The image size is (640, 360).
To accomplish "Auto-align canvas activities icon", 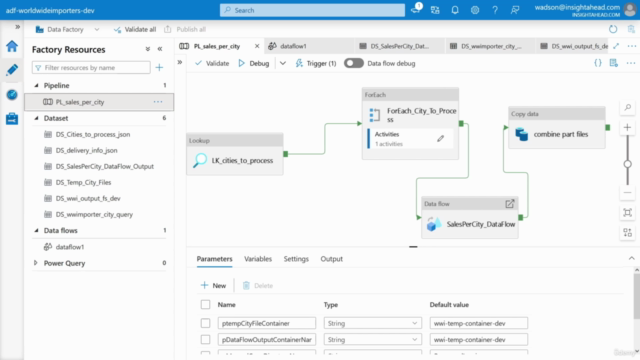I will coord(627,232).
